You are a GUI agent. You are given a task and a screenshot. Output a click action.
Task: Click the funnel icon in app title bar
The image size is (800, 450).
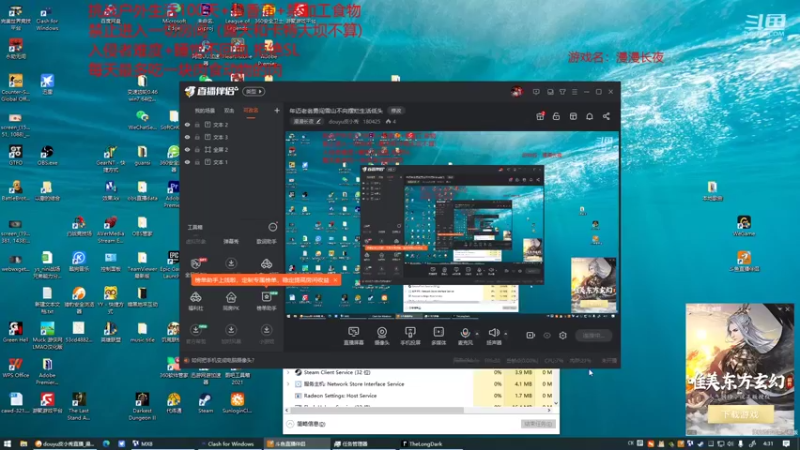point(562,92)
